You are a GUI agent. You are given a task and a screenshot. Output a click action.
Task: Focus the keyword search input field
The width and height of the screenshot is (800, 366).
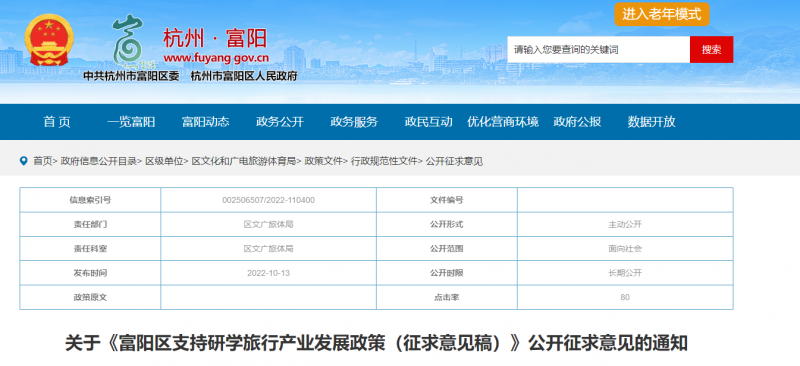click(598, 50)
